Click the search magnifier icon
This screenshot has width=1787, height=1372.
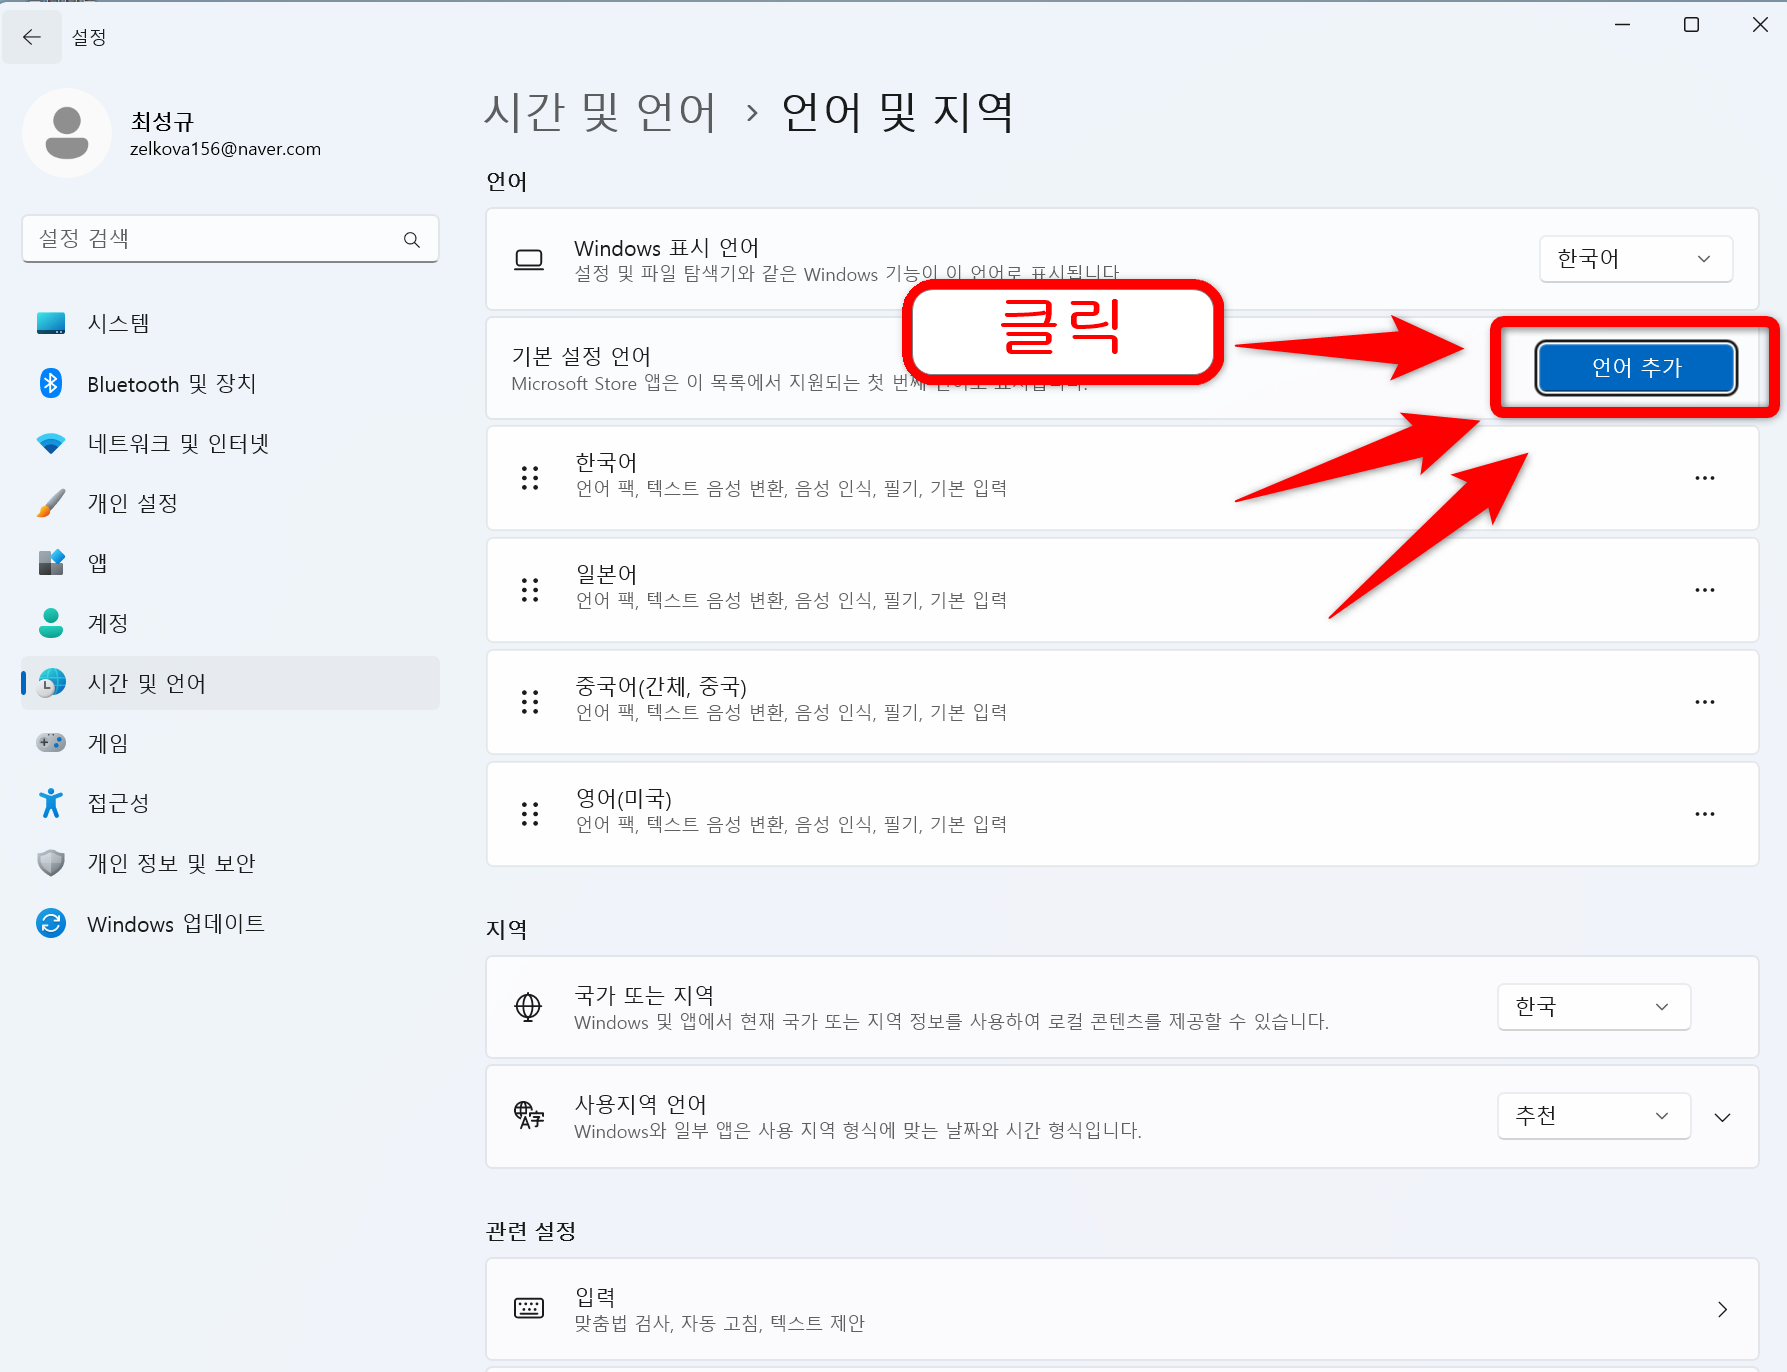coord(412,240)
